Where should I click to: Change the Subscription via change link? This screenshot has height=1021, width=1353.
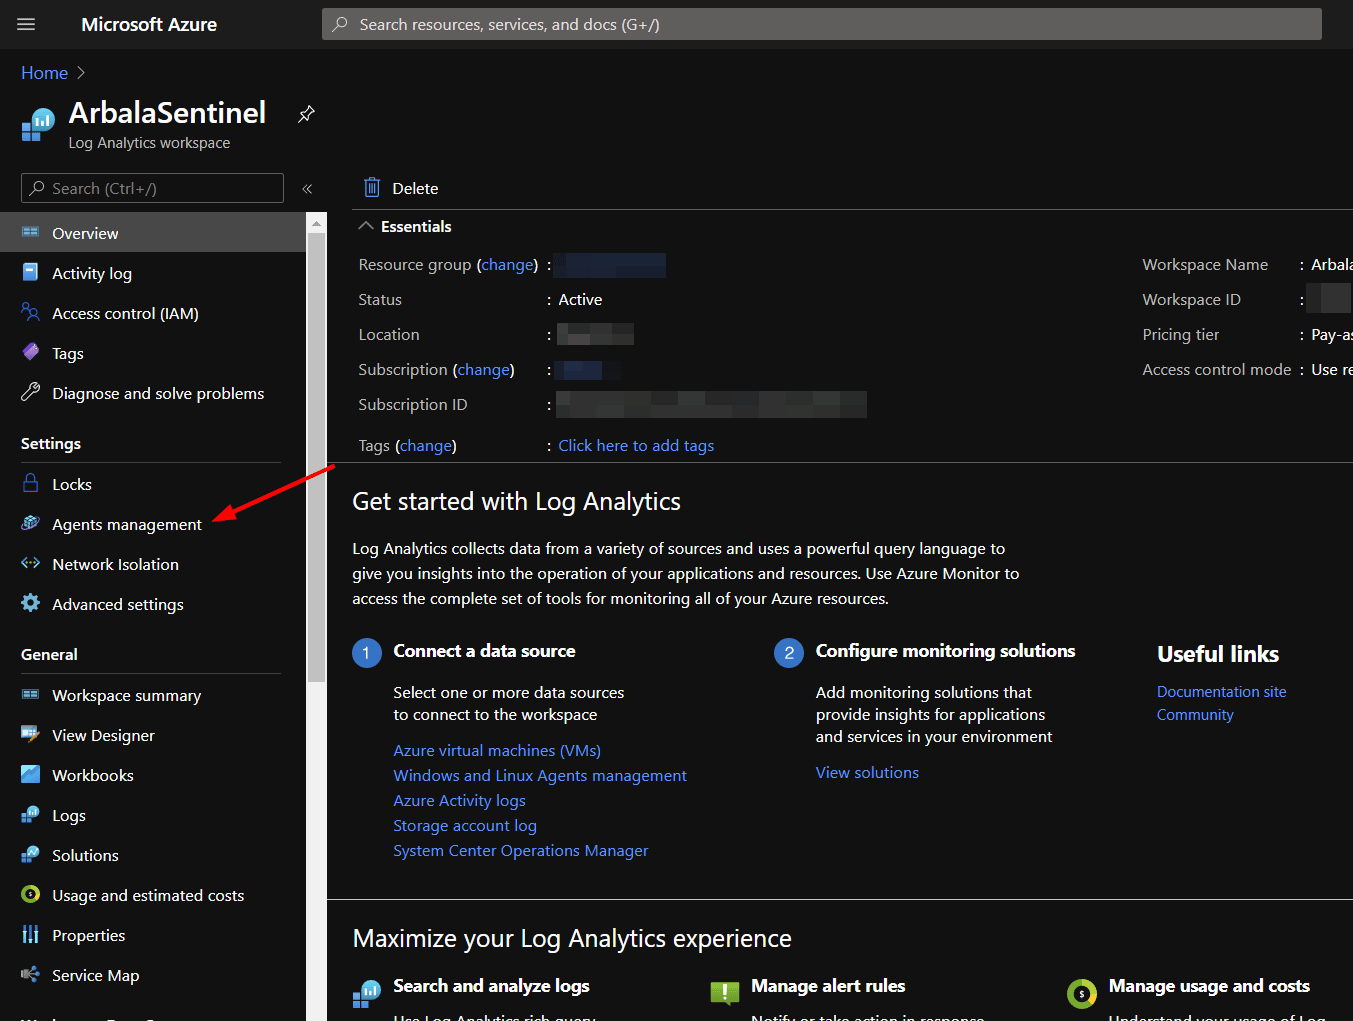[484, 369]
